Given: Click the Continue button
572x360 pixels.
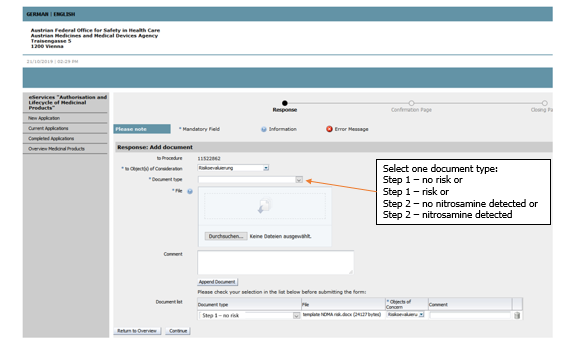Looking at the screenshot, I should pyautogui.click(x=178, y=331).
